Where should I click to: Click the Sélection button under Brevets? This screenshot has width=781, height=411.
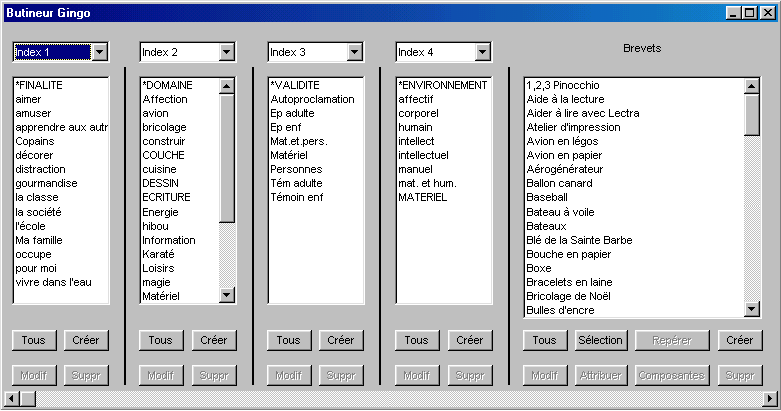[600, 340]
